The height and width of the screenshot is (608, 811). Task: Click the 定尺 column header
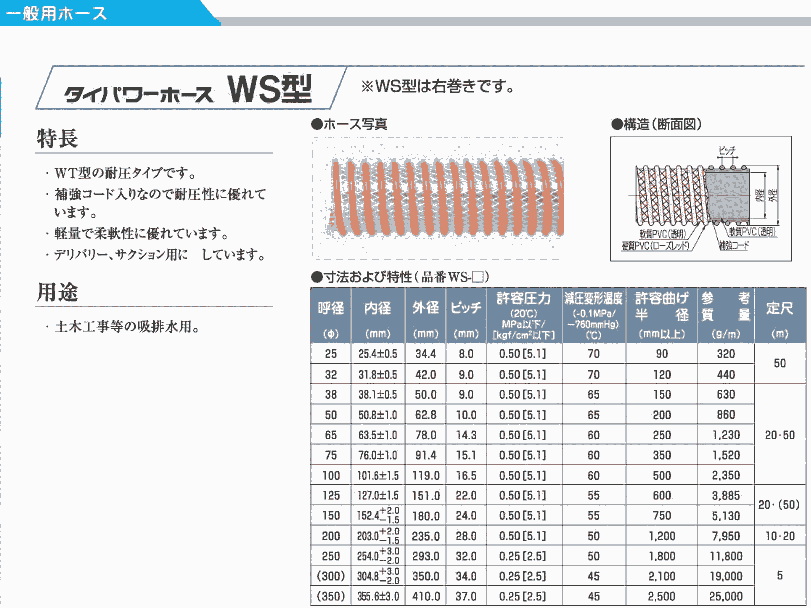point(780,315)
